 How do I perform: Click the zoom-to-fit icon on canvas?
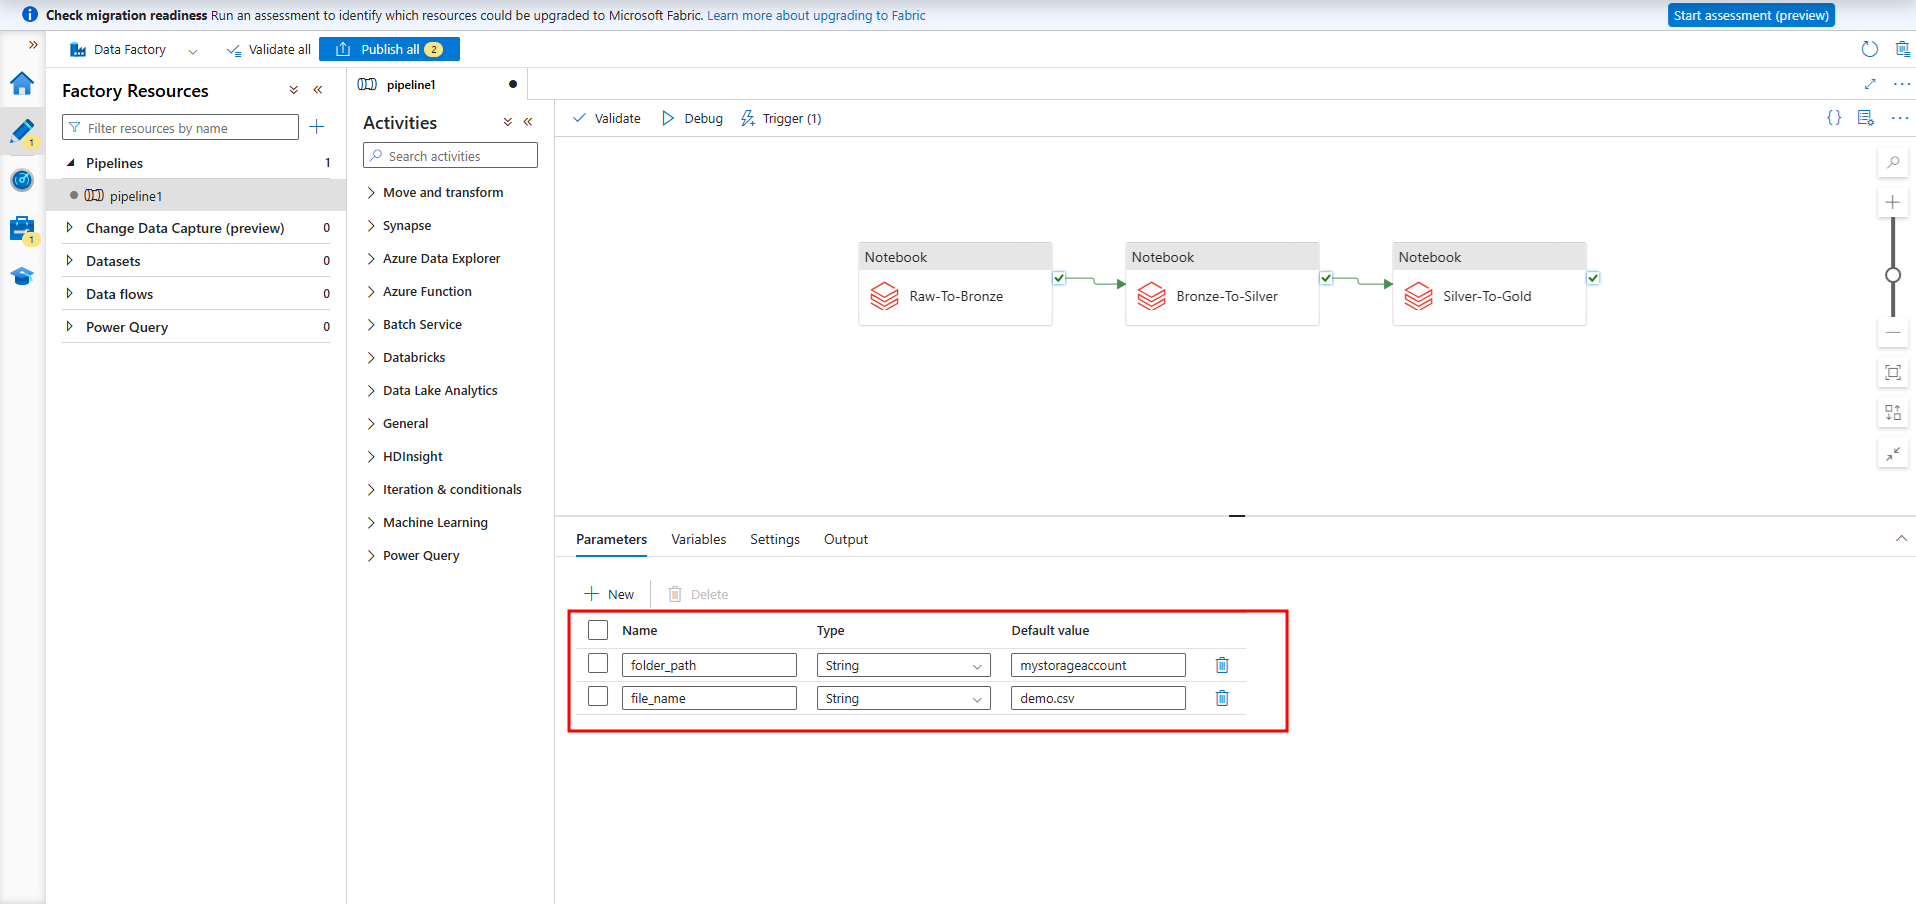click(x=1892, y=373)
